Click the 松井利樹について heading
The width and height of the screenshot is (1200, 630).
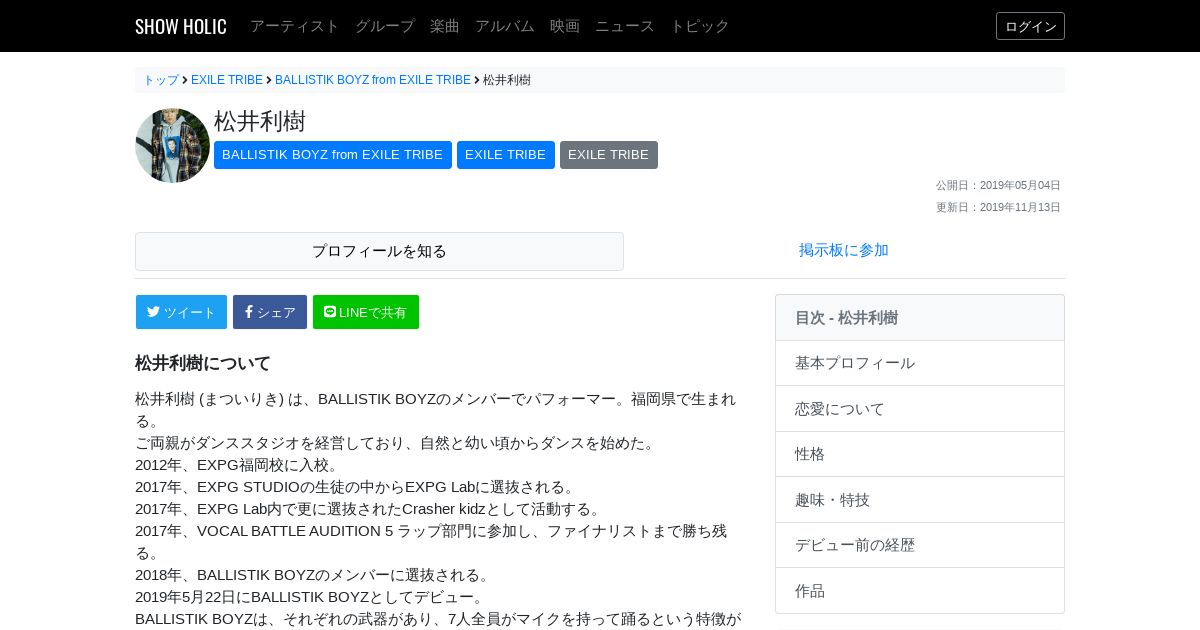tap(203, 363)
